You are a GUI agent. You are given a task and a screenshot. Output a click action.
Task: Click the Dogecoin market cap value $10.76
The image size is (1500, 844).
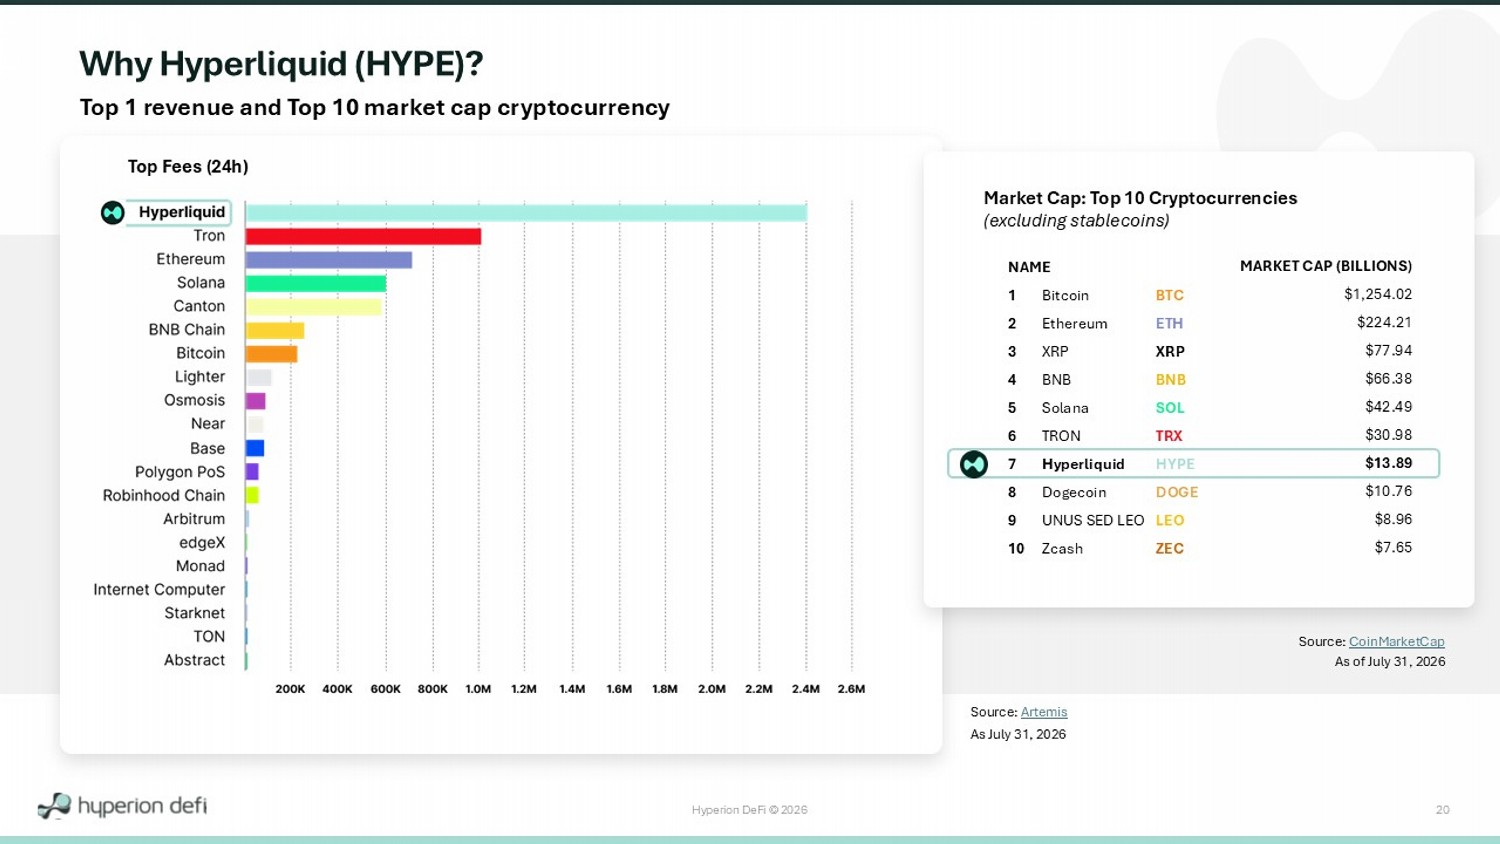pyautogui.click(x=1388, y=491)
